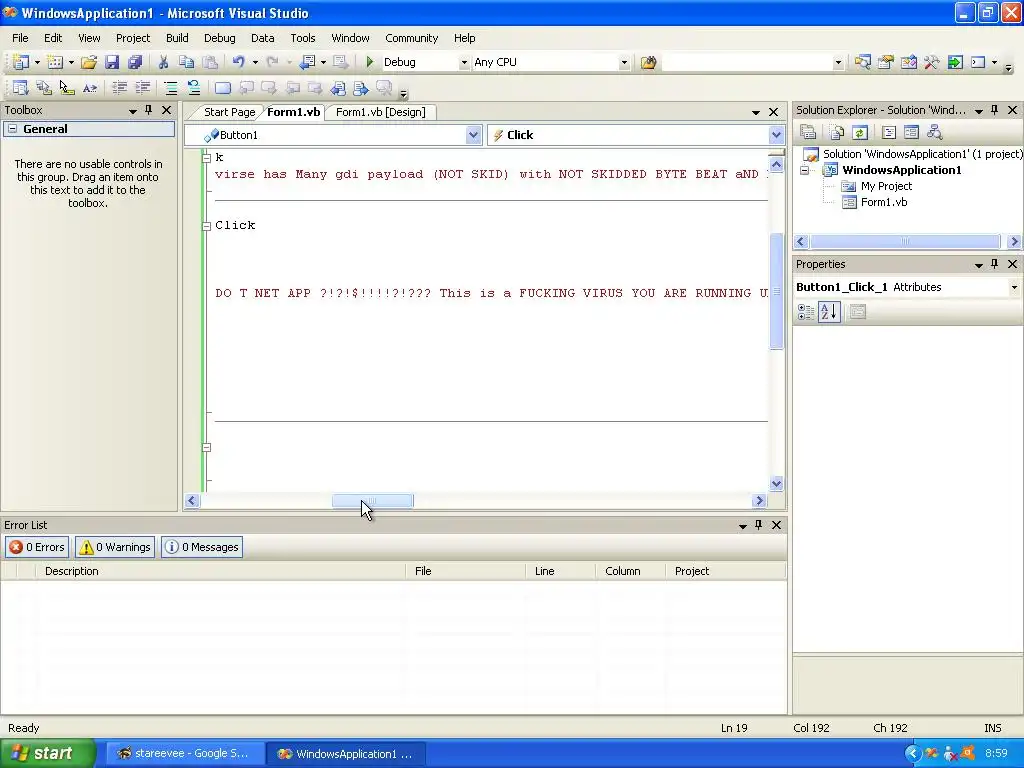Open the Build menu
The height and width of the screenshot is (768, 1024).
(177, 38)
